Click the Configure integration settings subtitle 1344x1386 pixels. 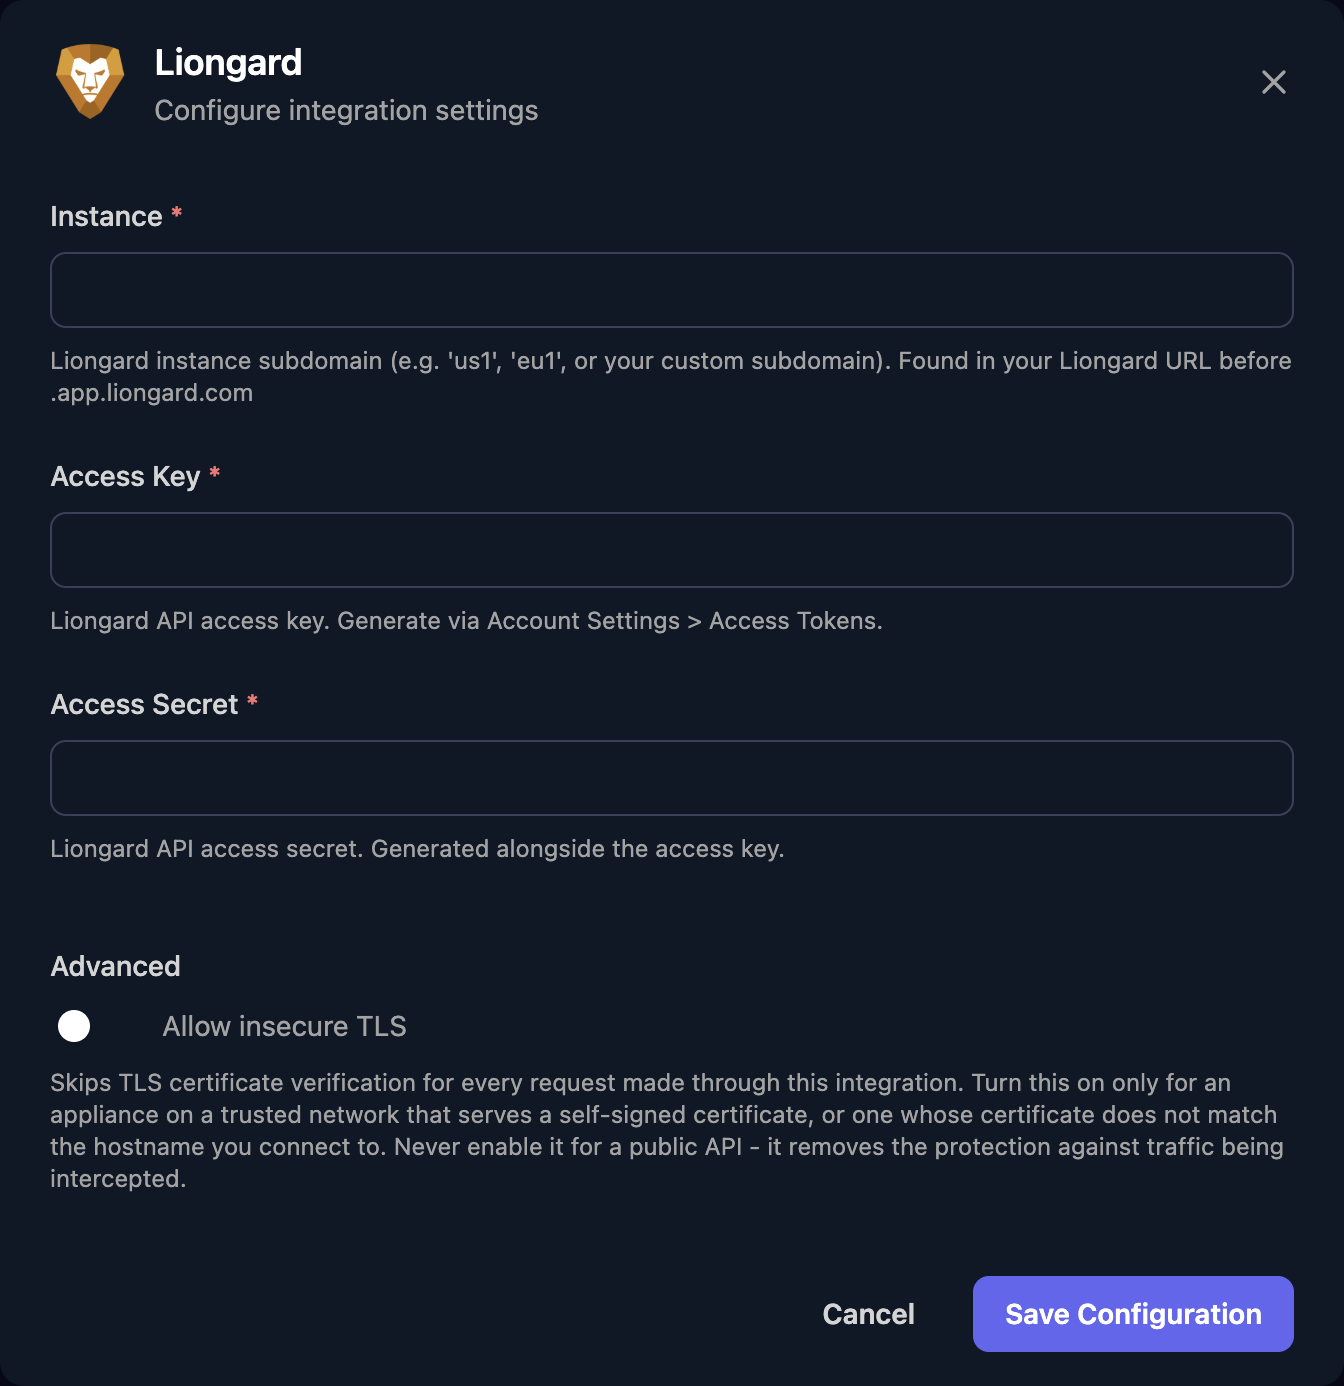[x=346, y=110]
